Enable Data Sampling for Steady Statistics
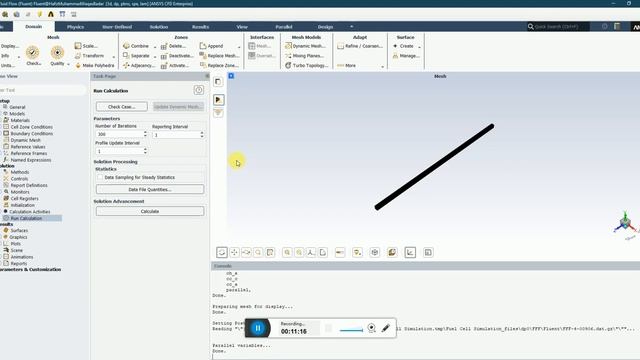The image size is (640, 360). click(100, 177)
